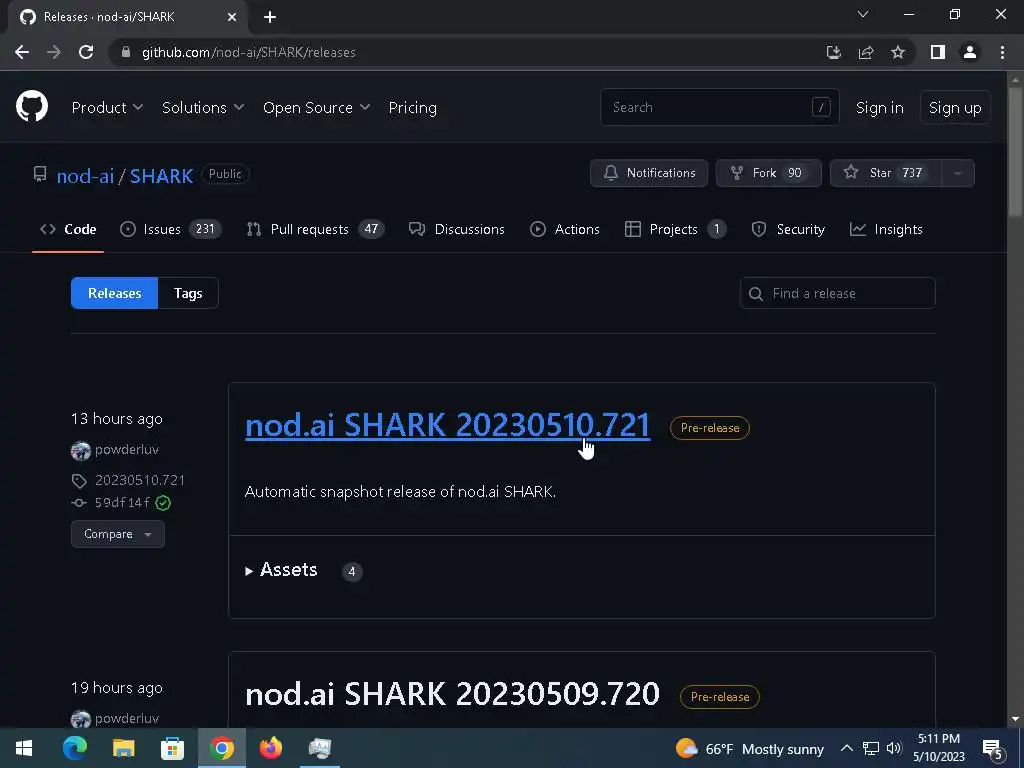
Task: Switch to the Pull requests tab
Action: (315, 229)
